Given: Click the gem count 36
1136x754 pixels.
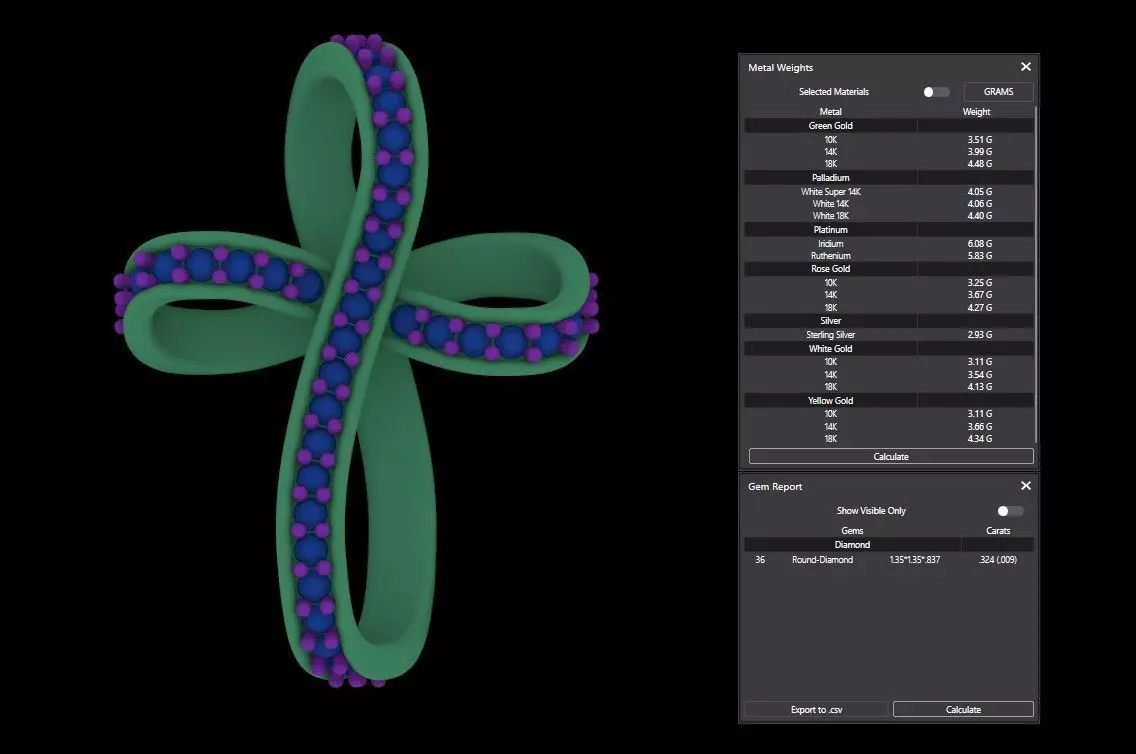Looking at the screenshot, I should tap(760, 560).
